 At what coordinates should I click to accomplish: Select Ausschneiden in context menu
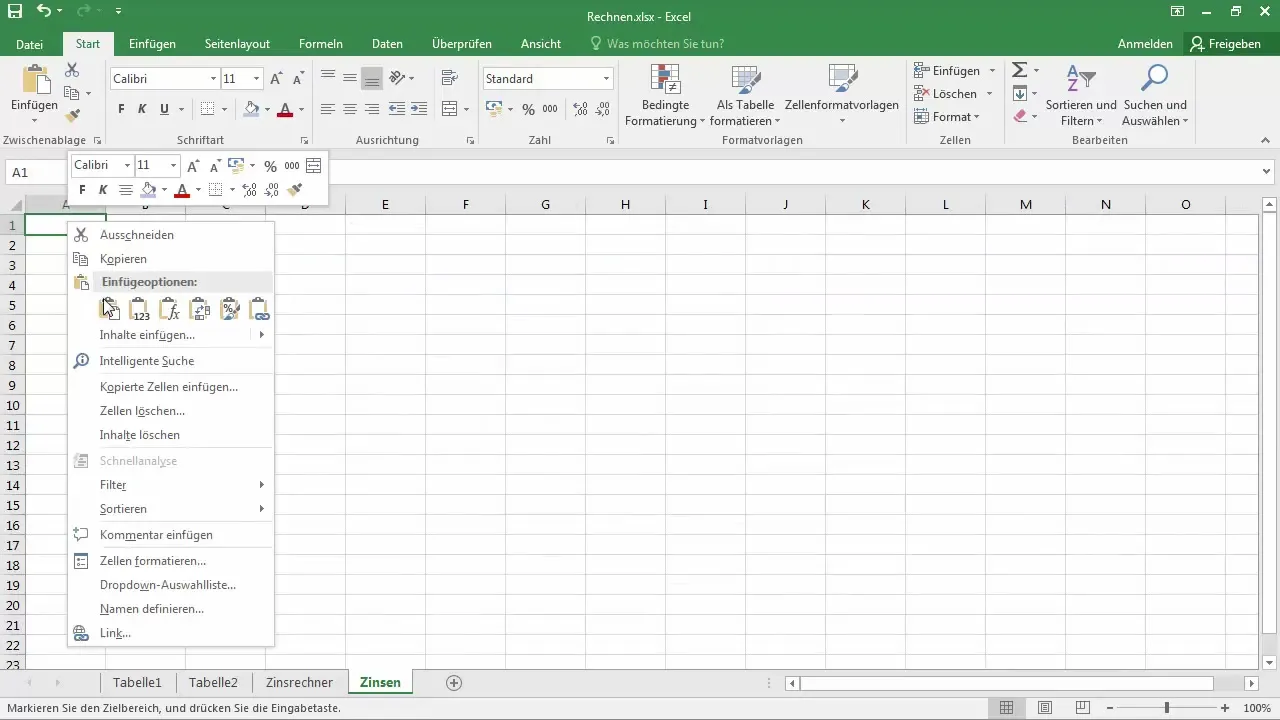pos(171,235)
